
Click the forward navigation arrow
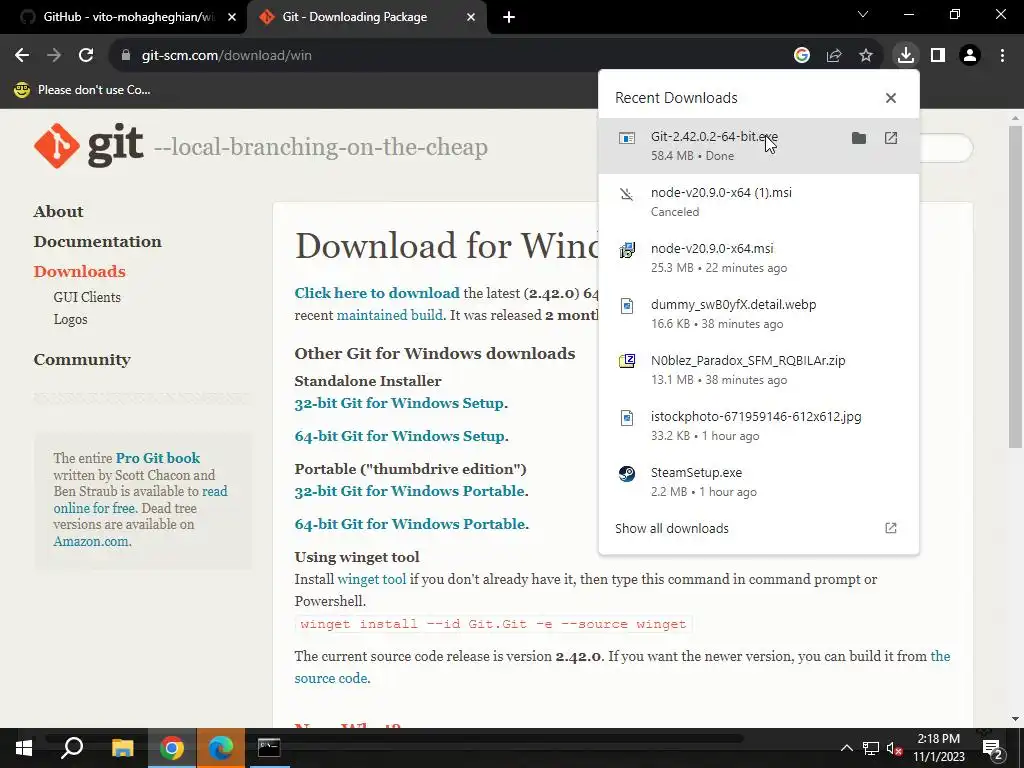[x=54, y=56]
